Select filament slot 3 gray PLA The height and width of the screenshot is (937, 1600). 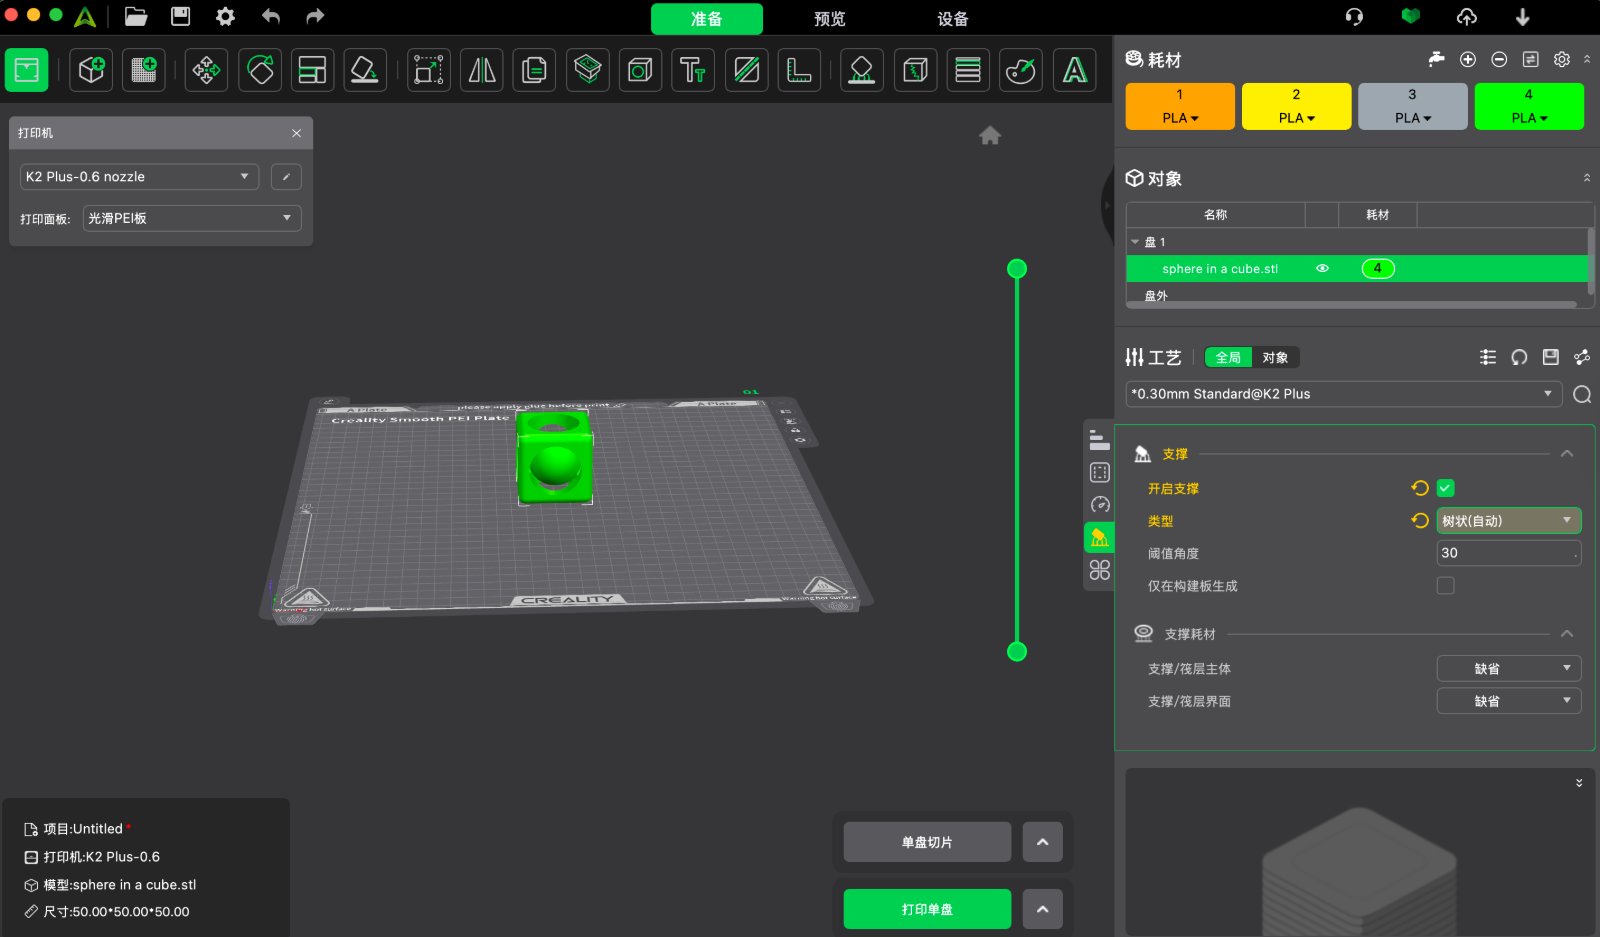coord(1412,106)
